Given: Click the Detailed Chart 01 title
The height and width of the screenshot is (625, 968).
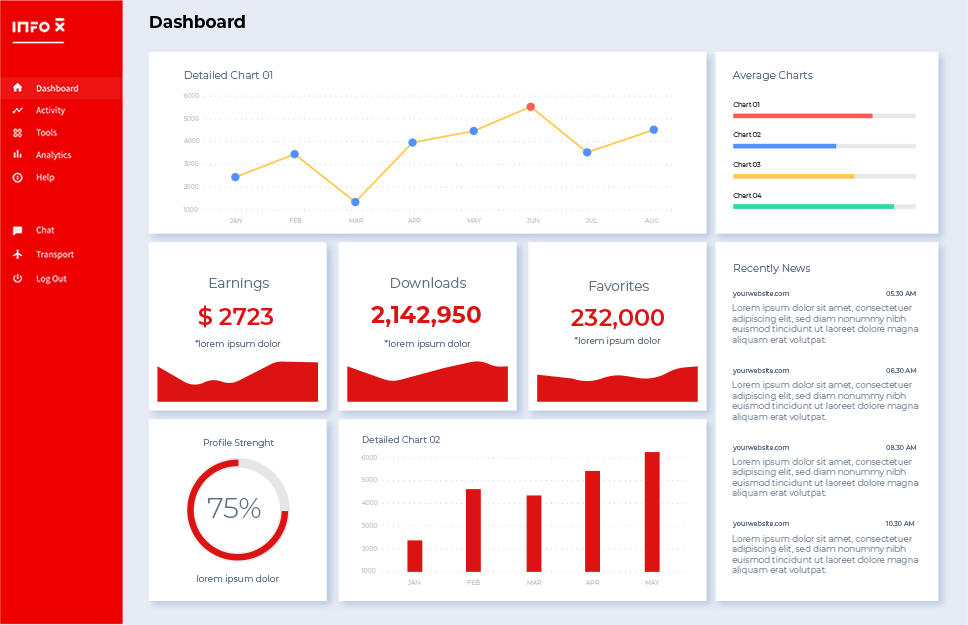Looking at the screenshot, I should [x=228, y=75].
